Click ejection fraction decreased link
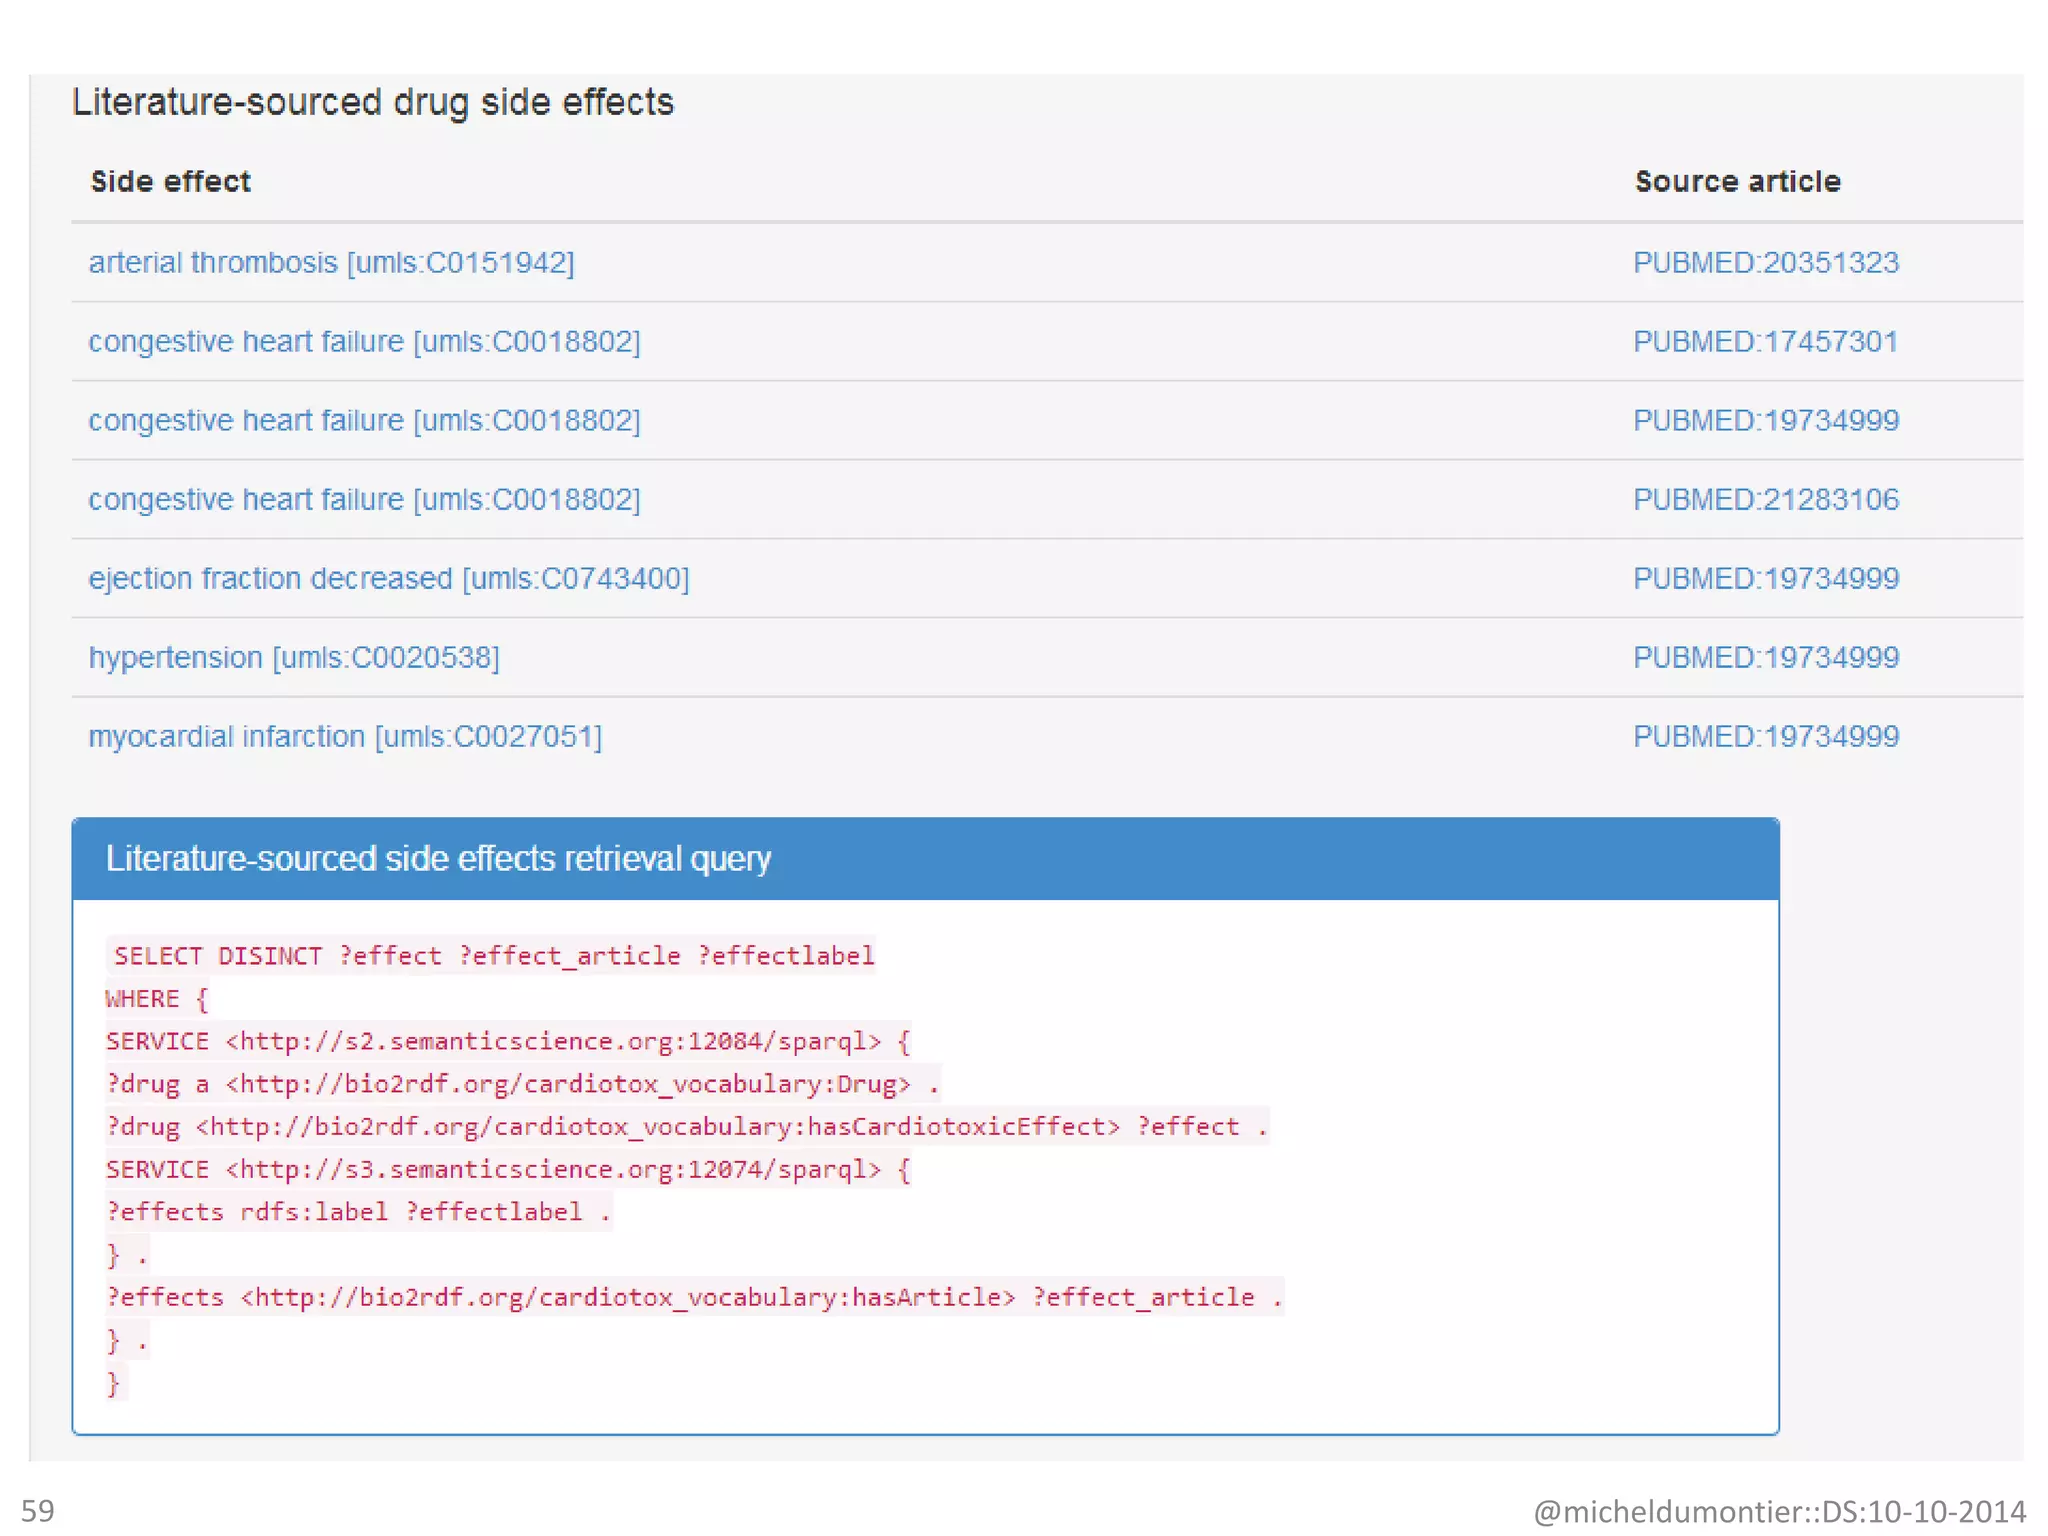2048x1536 pixels. click(388, 579)
